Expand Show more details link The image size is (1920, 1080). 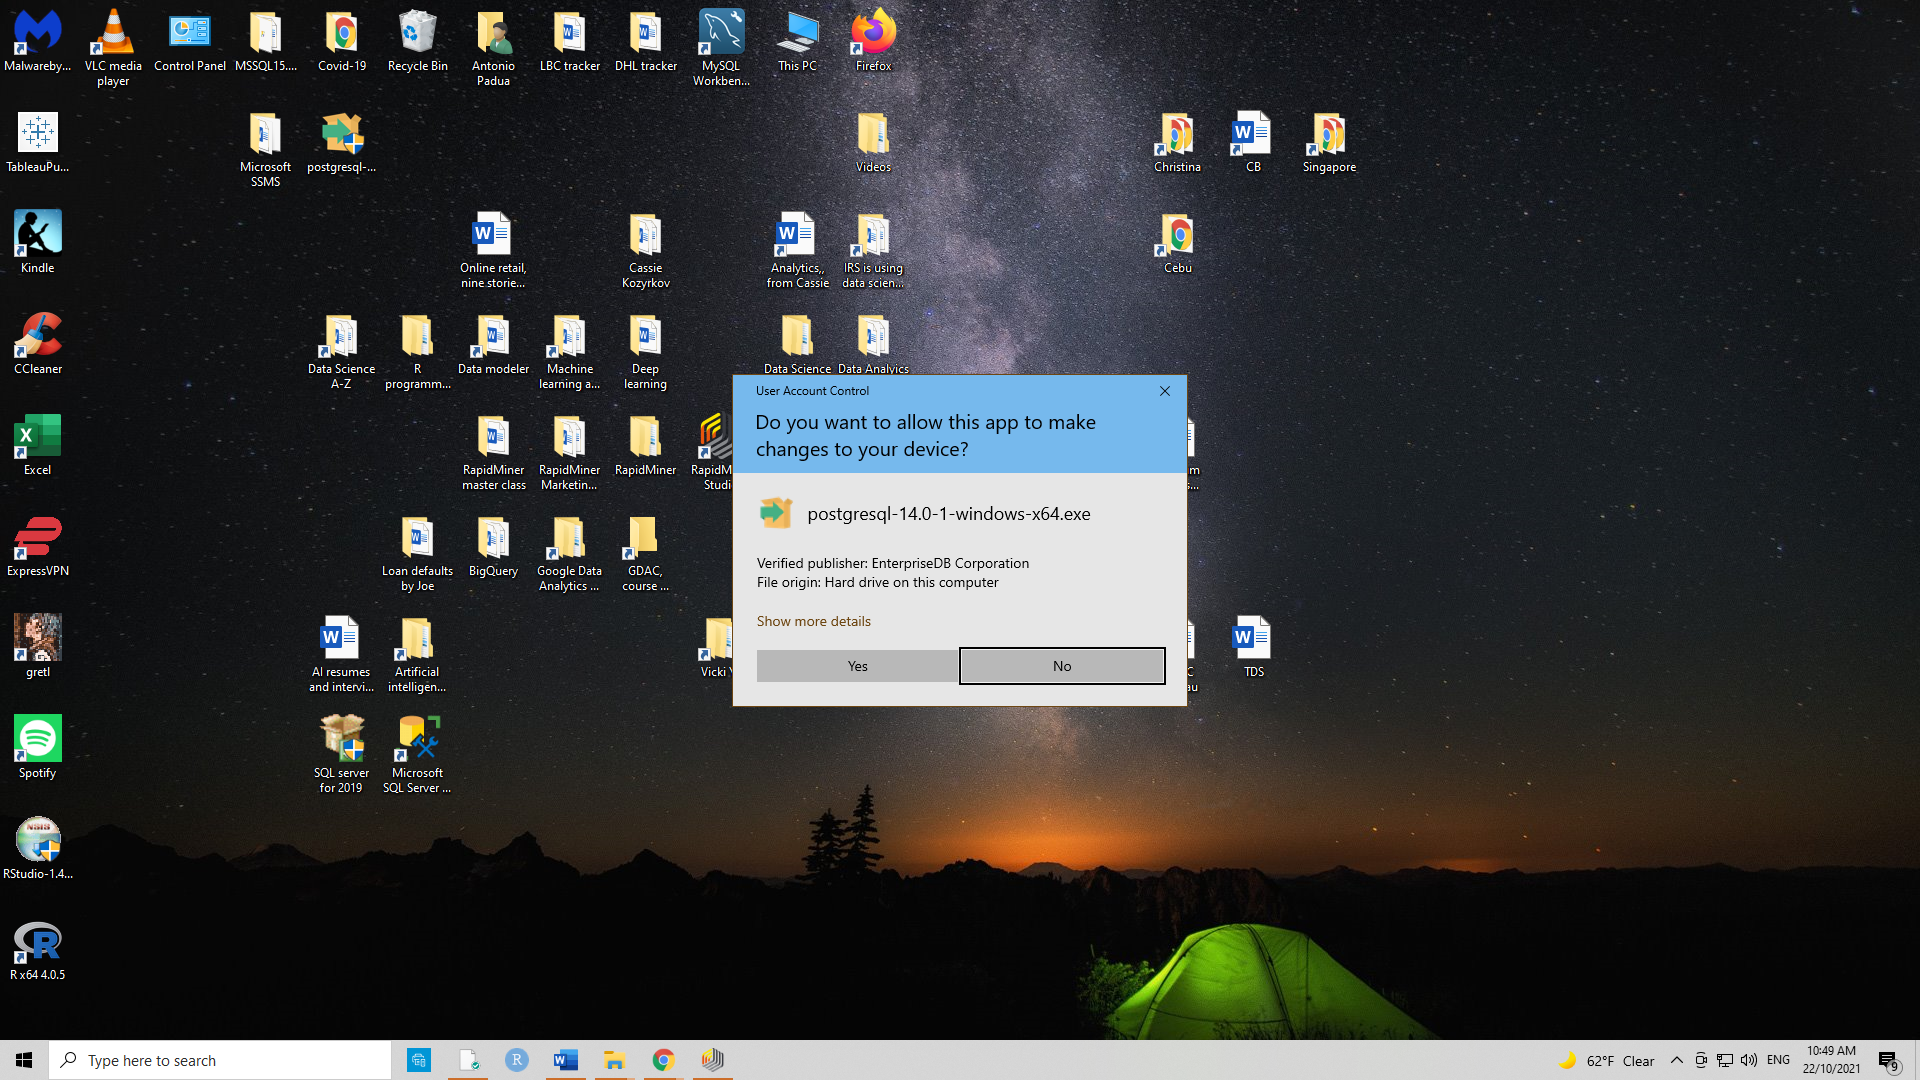point(813,621)
